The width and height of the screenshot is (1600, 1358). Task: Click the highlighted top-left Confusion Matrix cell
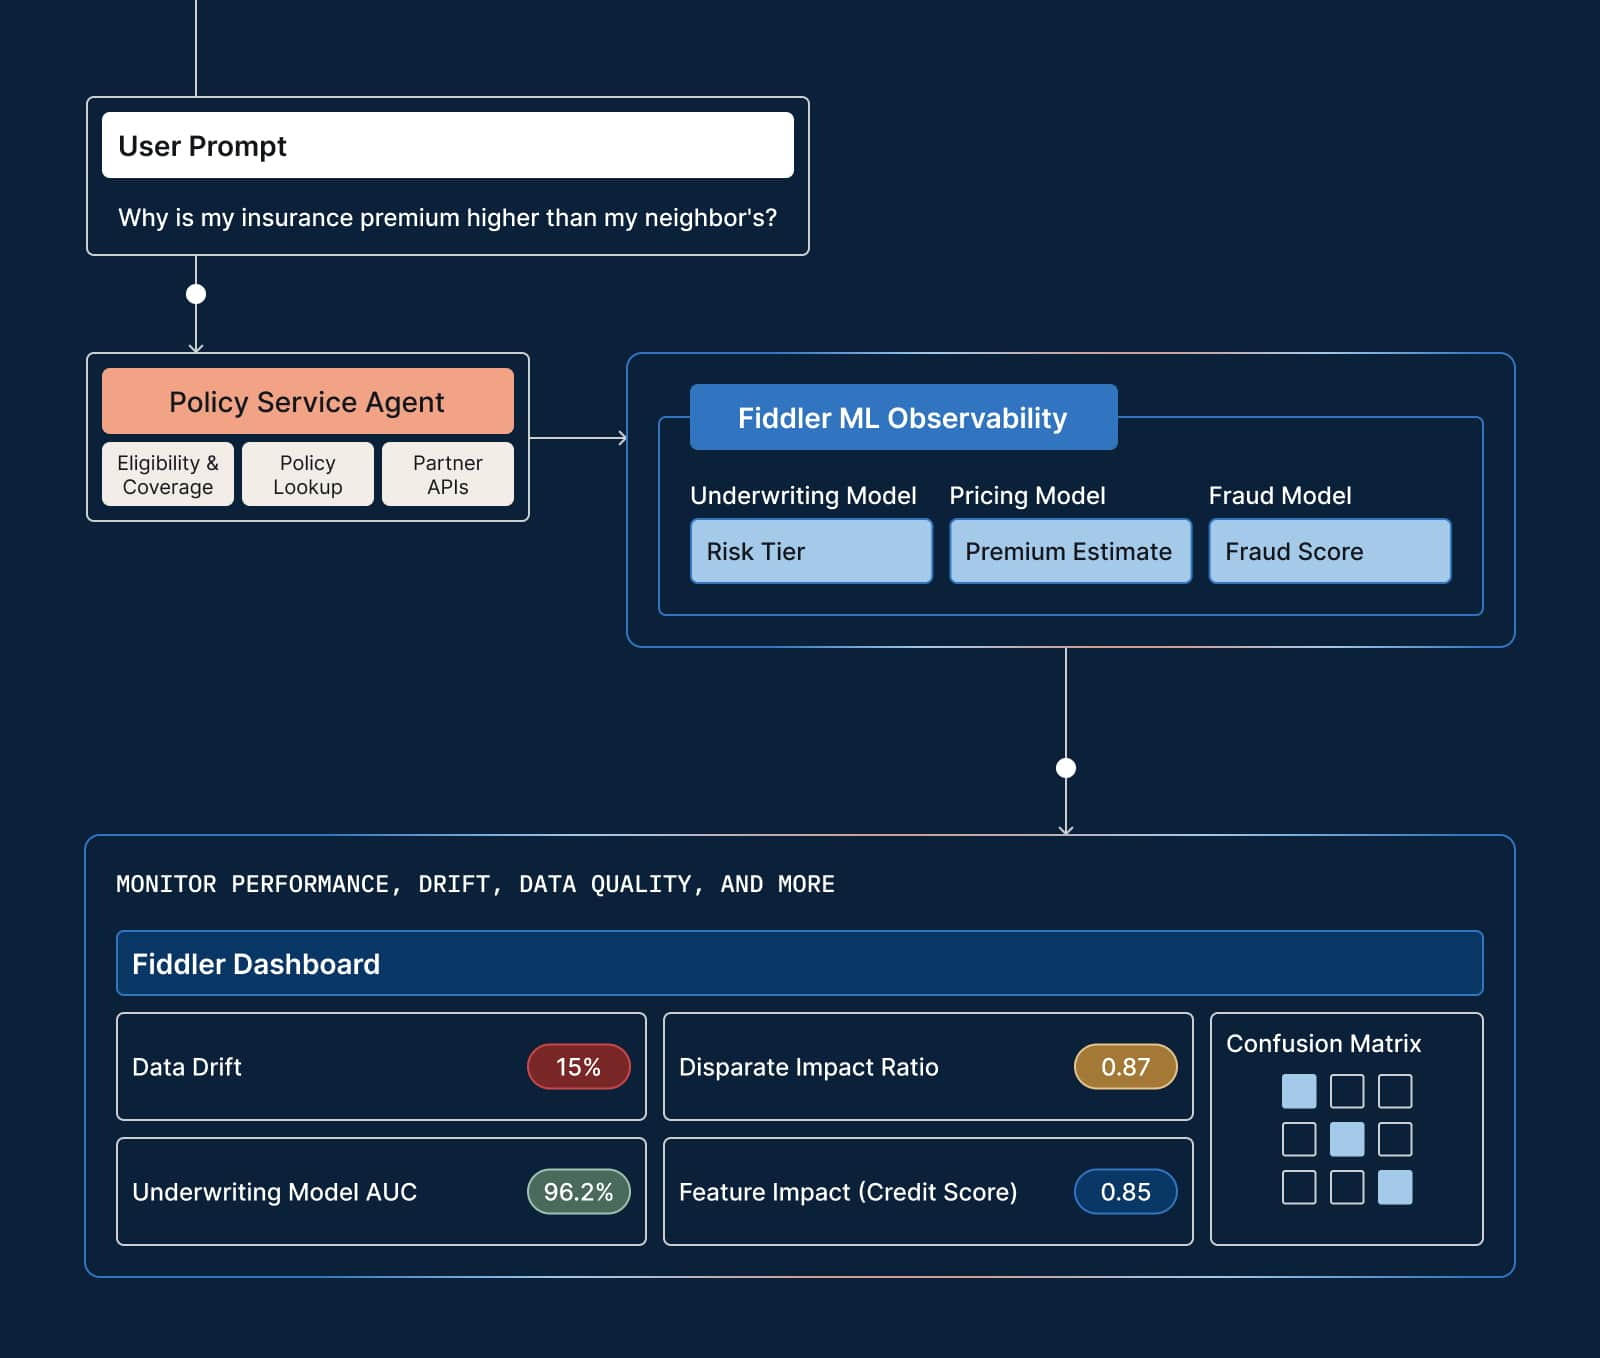tap(1298, 1093)
